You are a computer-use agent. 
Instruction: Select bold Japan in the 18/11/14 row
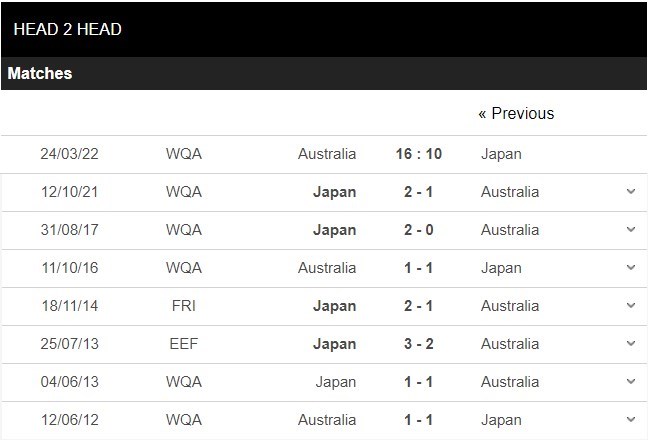point(334,306)
